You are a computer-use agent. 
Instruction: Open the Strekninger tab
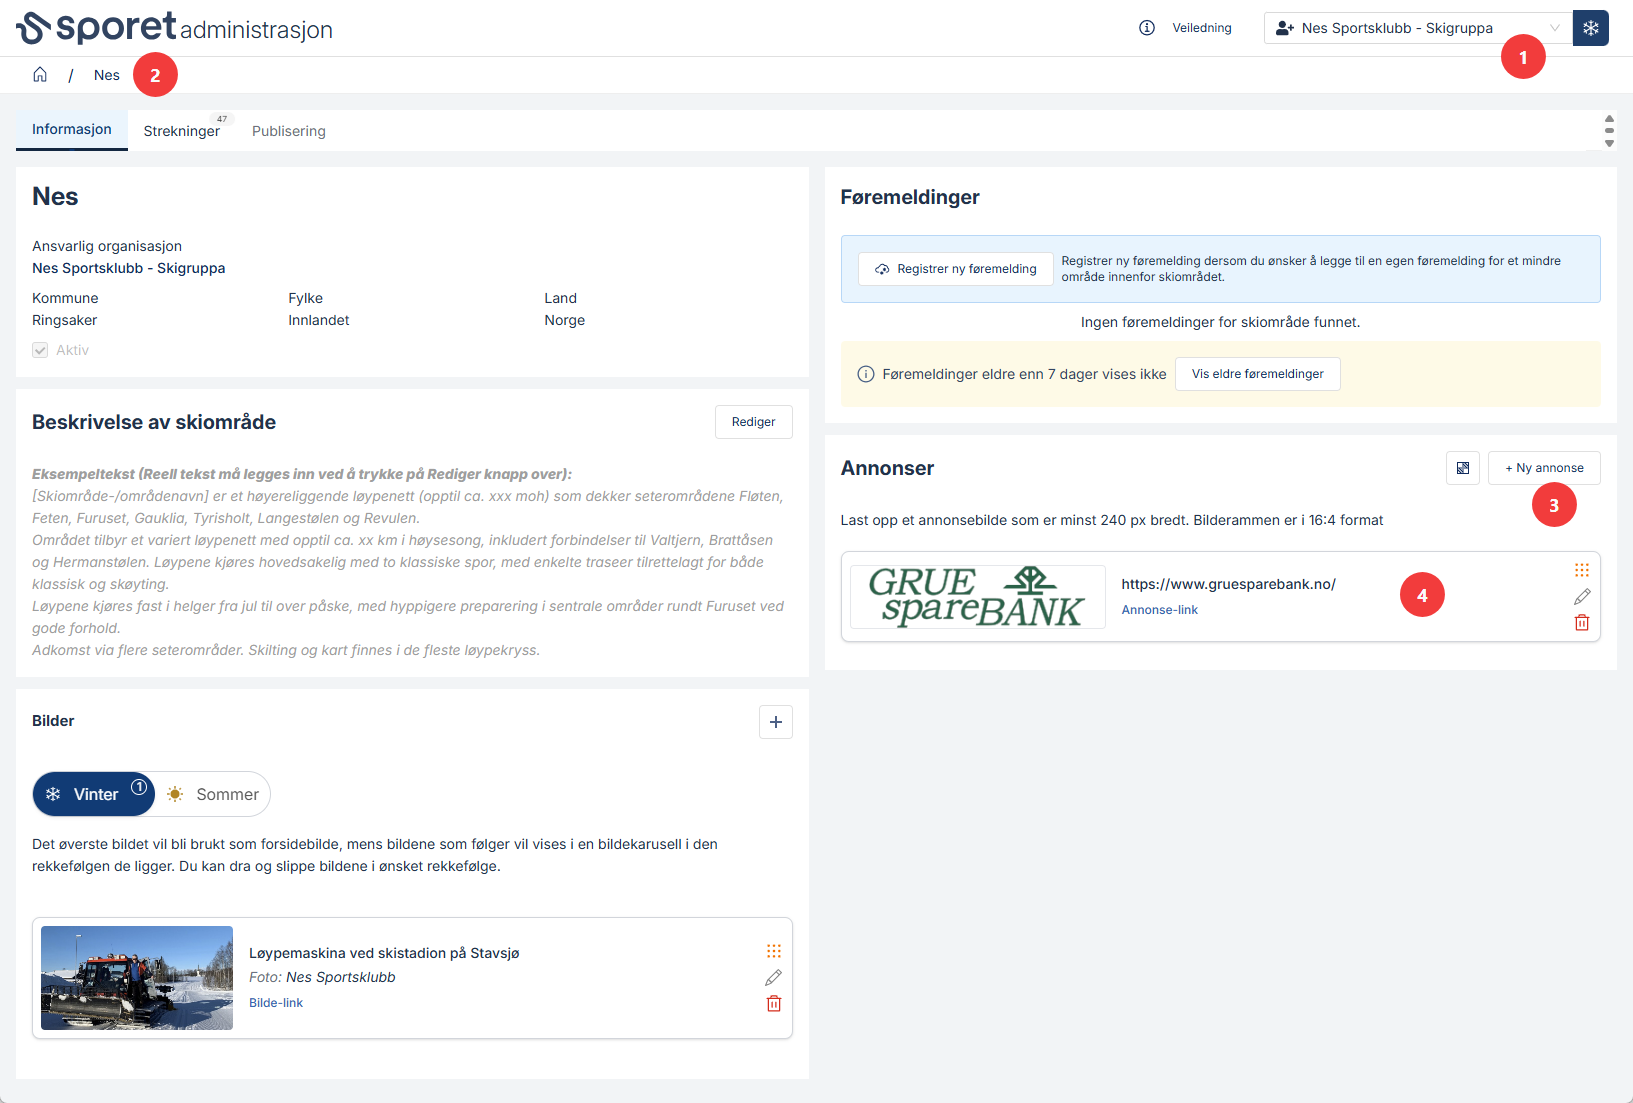(182, 131)
